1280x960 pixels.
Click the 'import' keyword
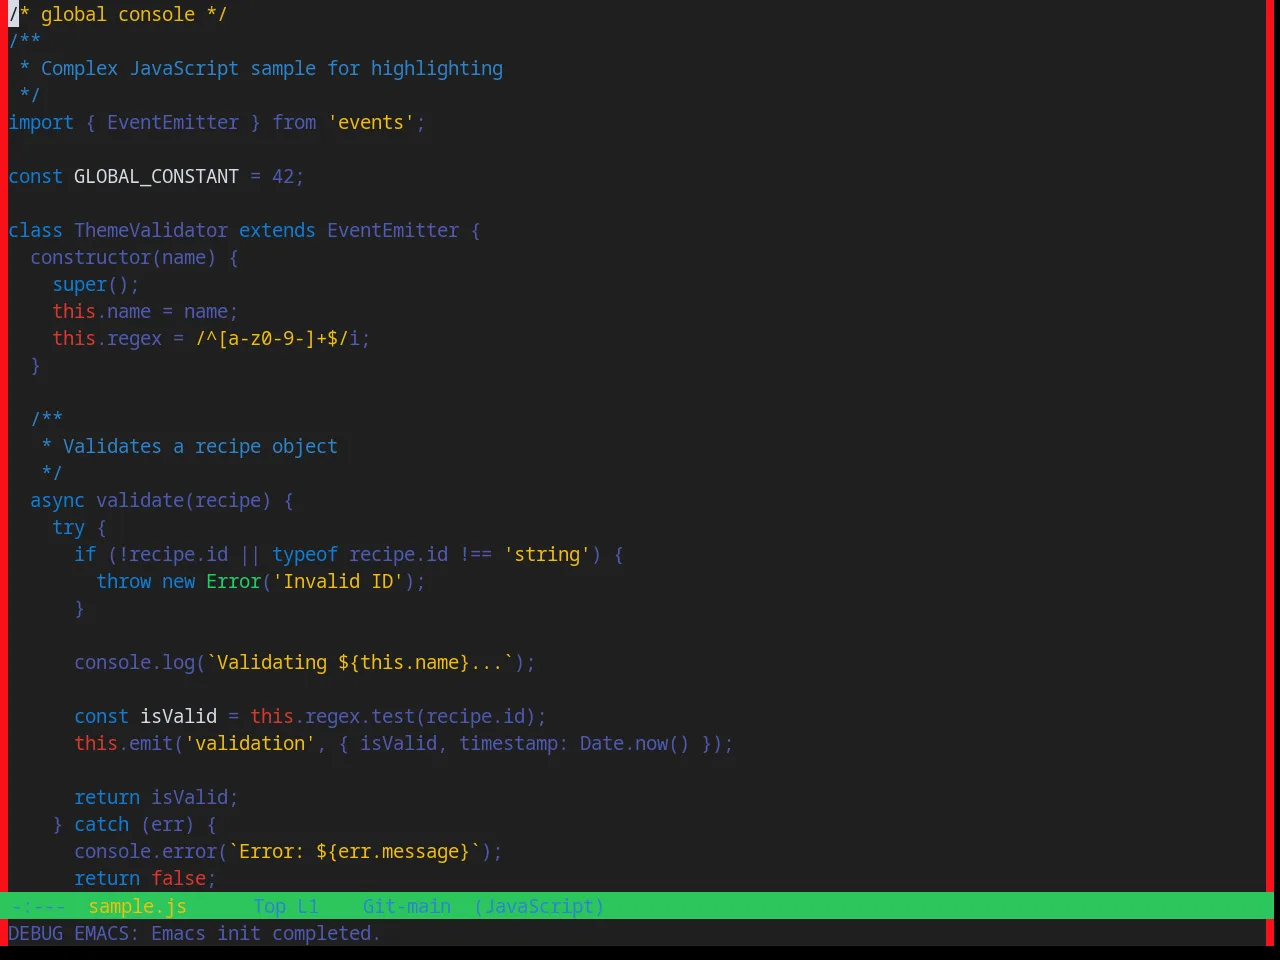point(41,122)
